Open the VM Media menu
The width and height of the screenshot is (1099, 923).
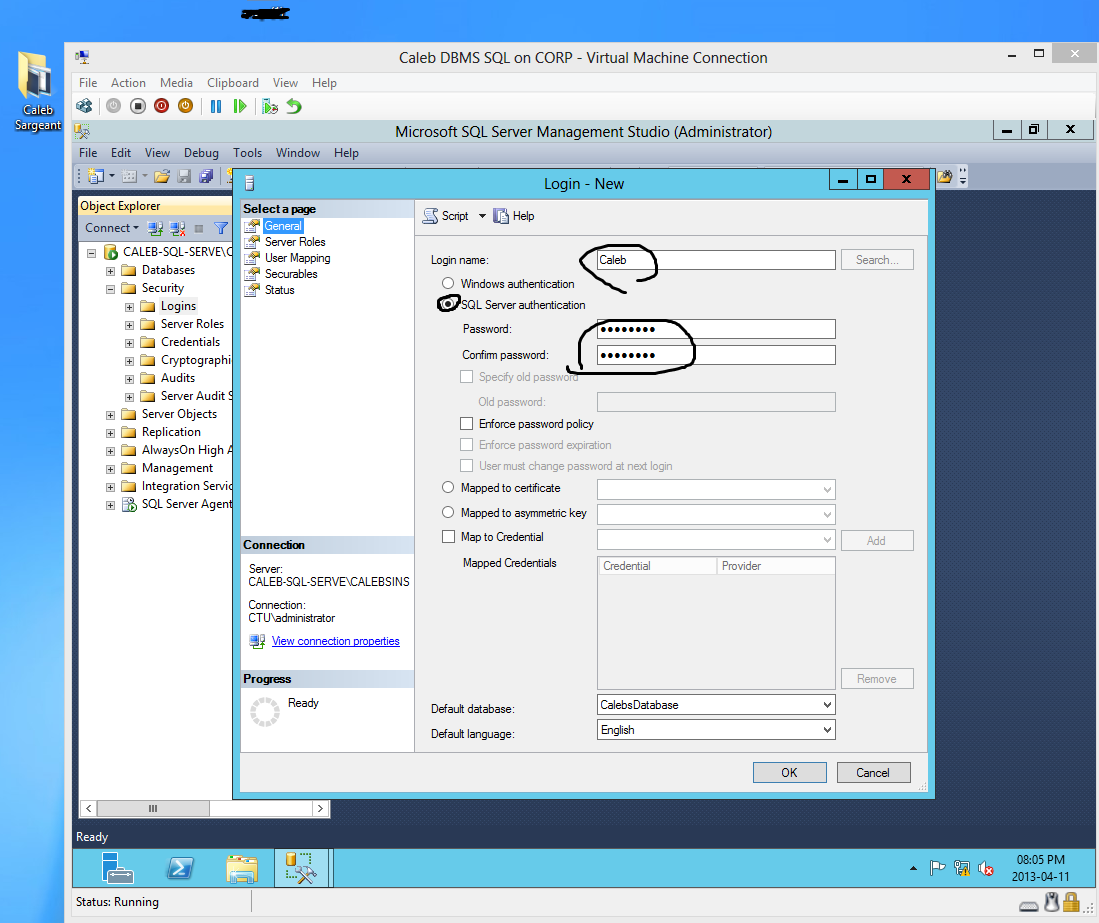coord(176,83)
